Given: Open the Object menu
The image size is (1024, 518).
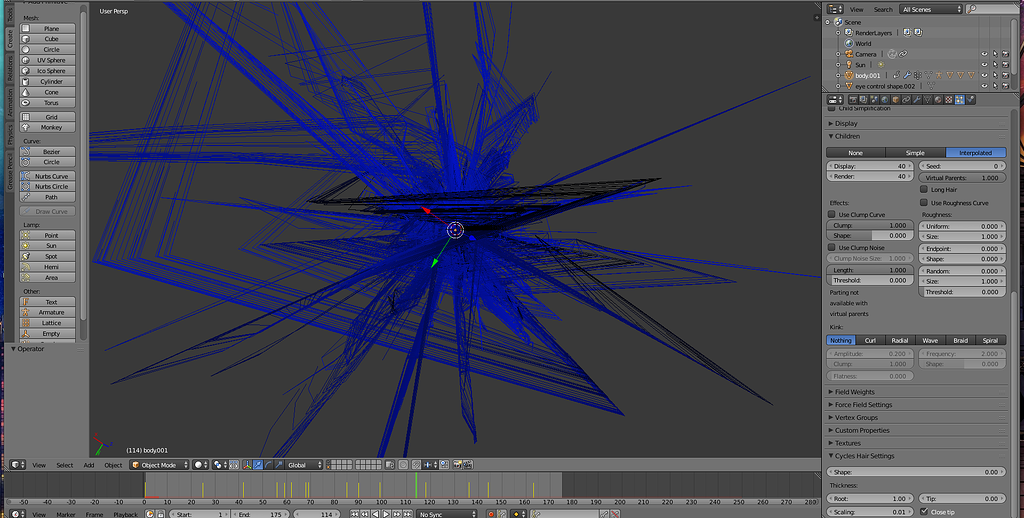Looking at the screenshot, I should (113, 465).
